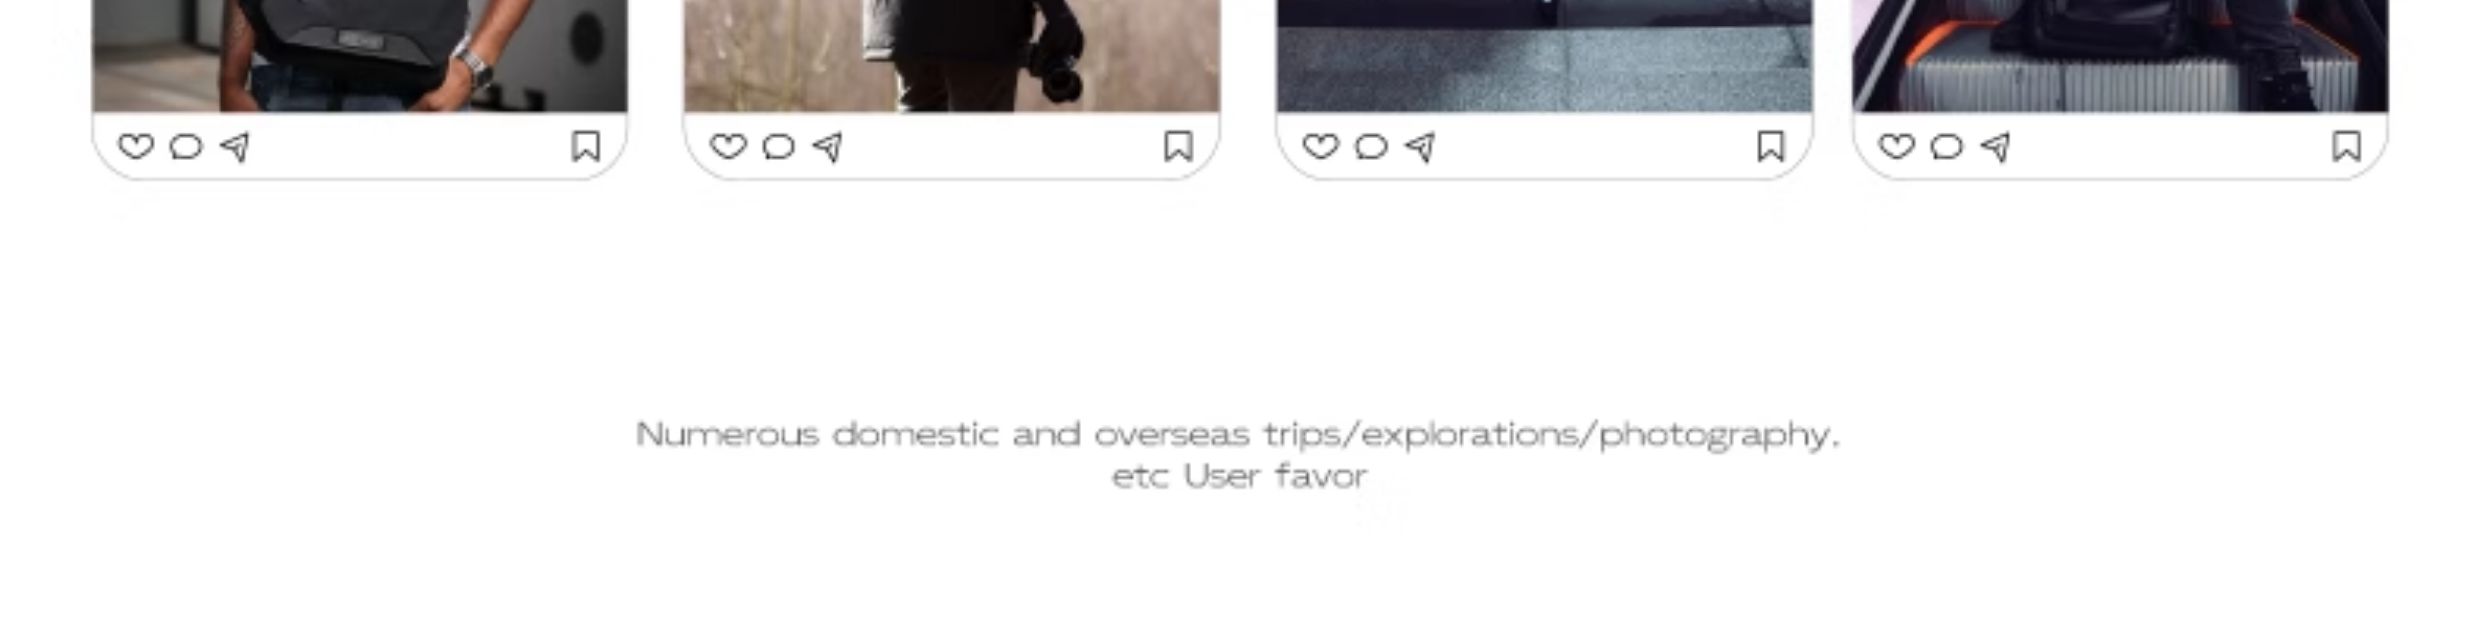Open the third post photo with pavement
This screenshot has height=636, width=2480.
coord(1544,56)
